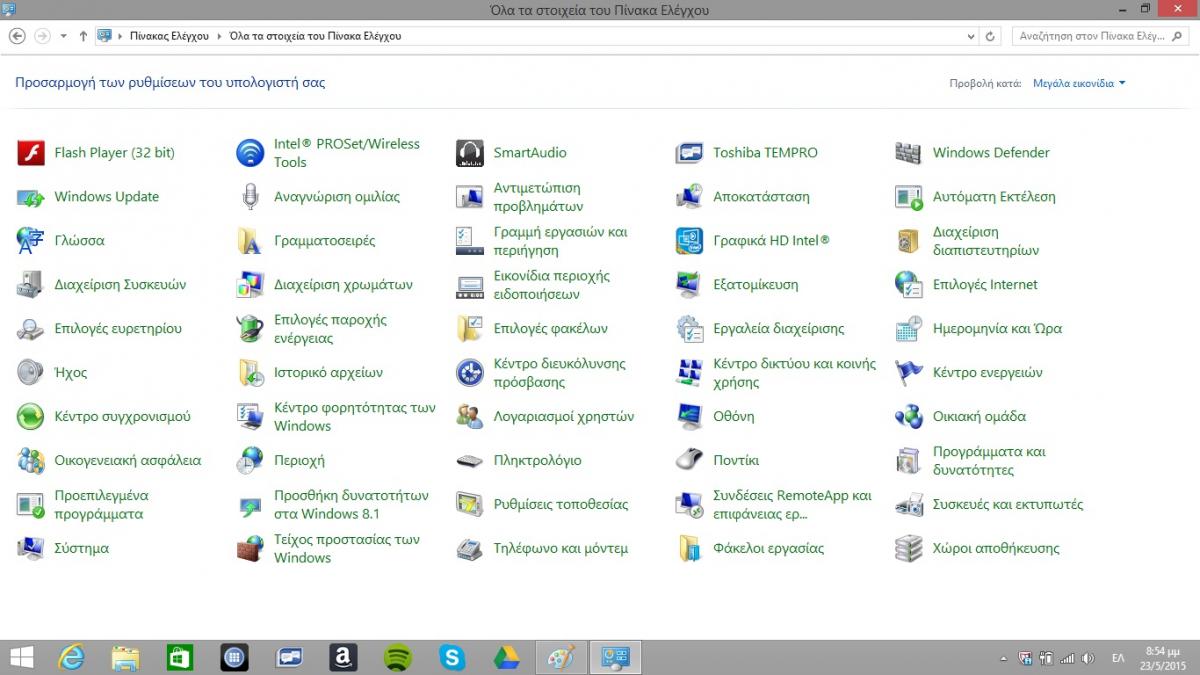The image size is (1200, 675).
Task: Click the Πληκτρολόγιο keyboard icon
Action: coord(470,461)
